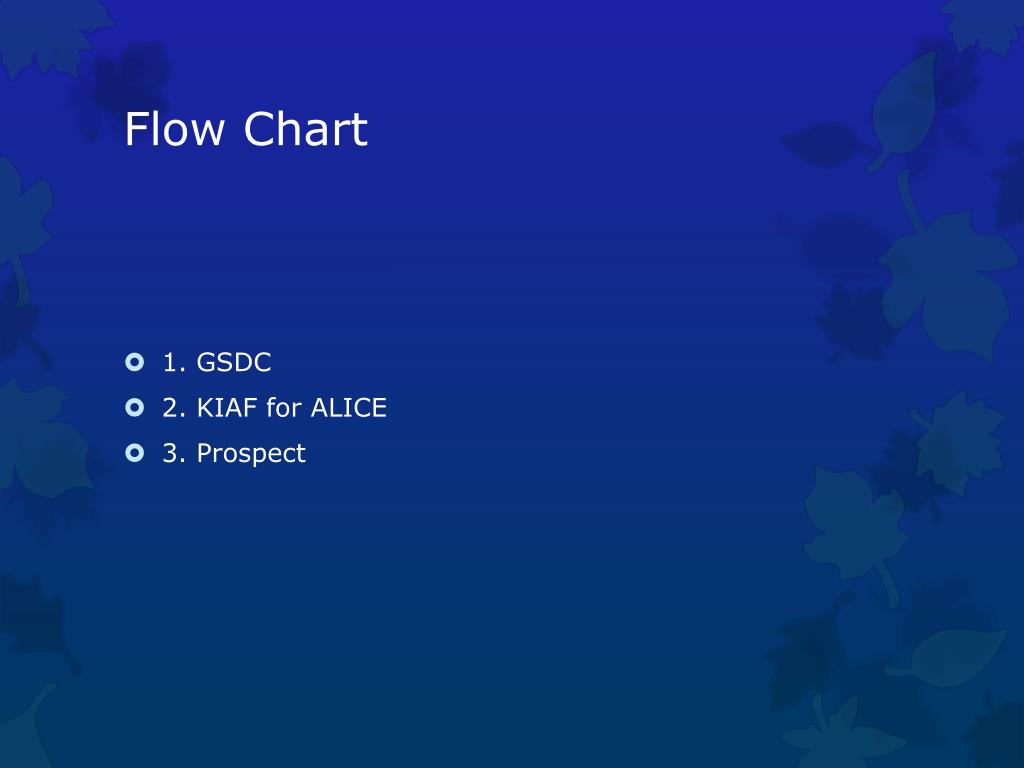Select the Flow Chart slide title

246,129
